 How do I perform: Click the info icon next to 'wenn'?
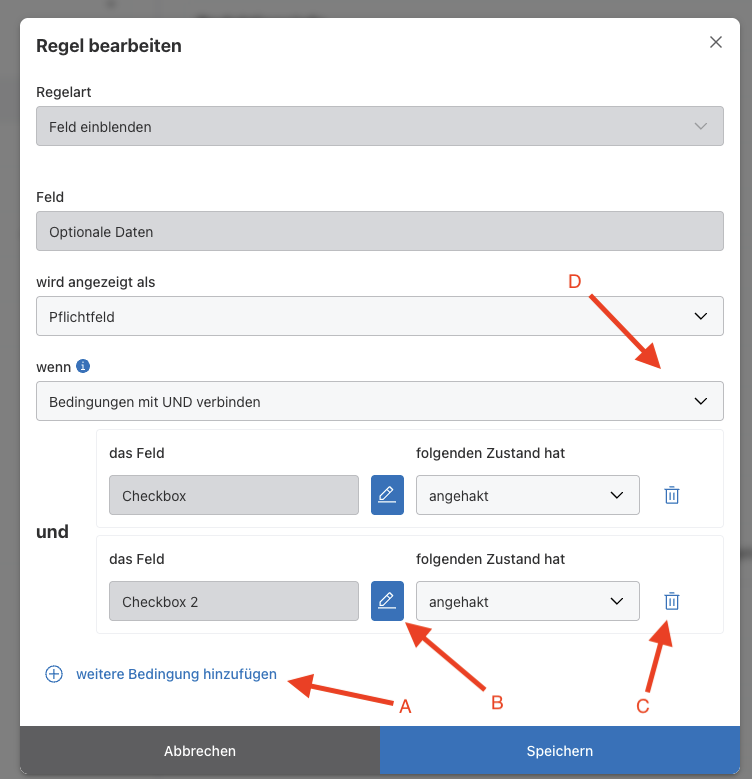[x=84, y=367]
